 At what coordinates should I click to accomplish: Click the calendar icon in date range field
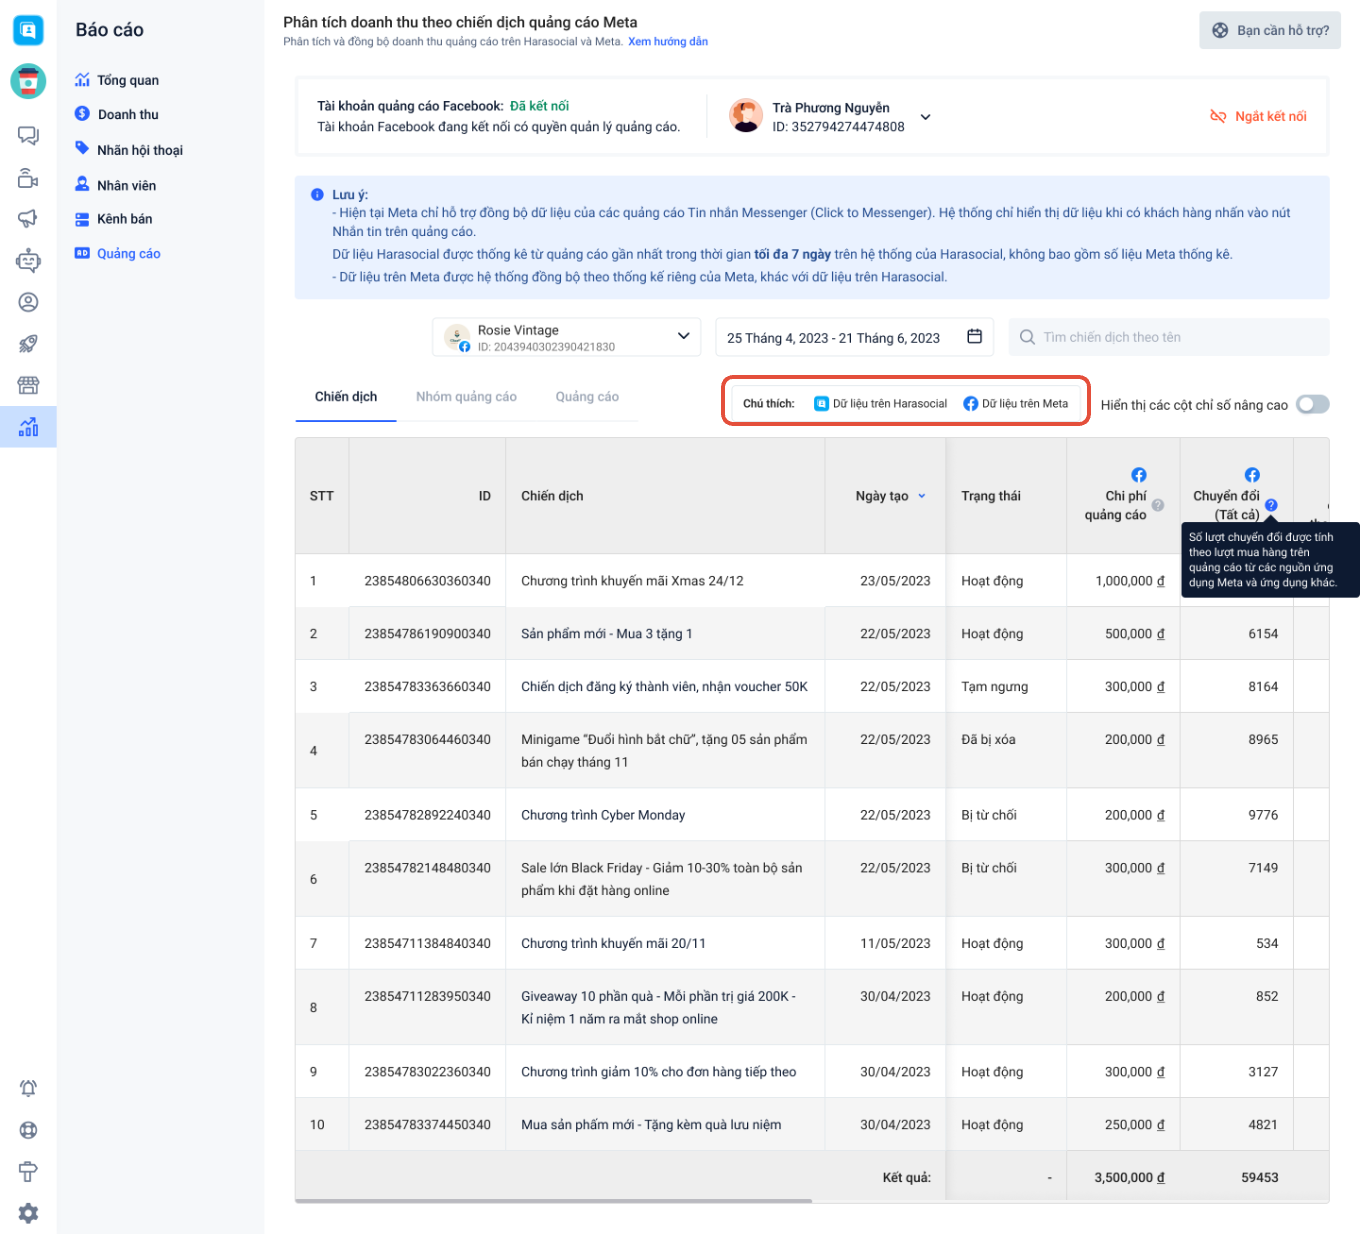(974, 337)
